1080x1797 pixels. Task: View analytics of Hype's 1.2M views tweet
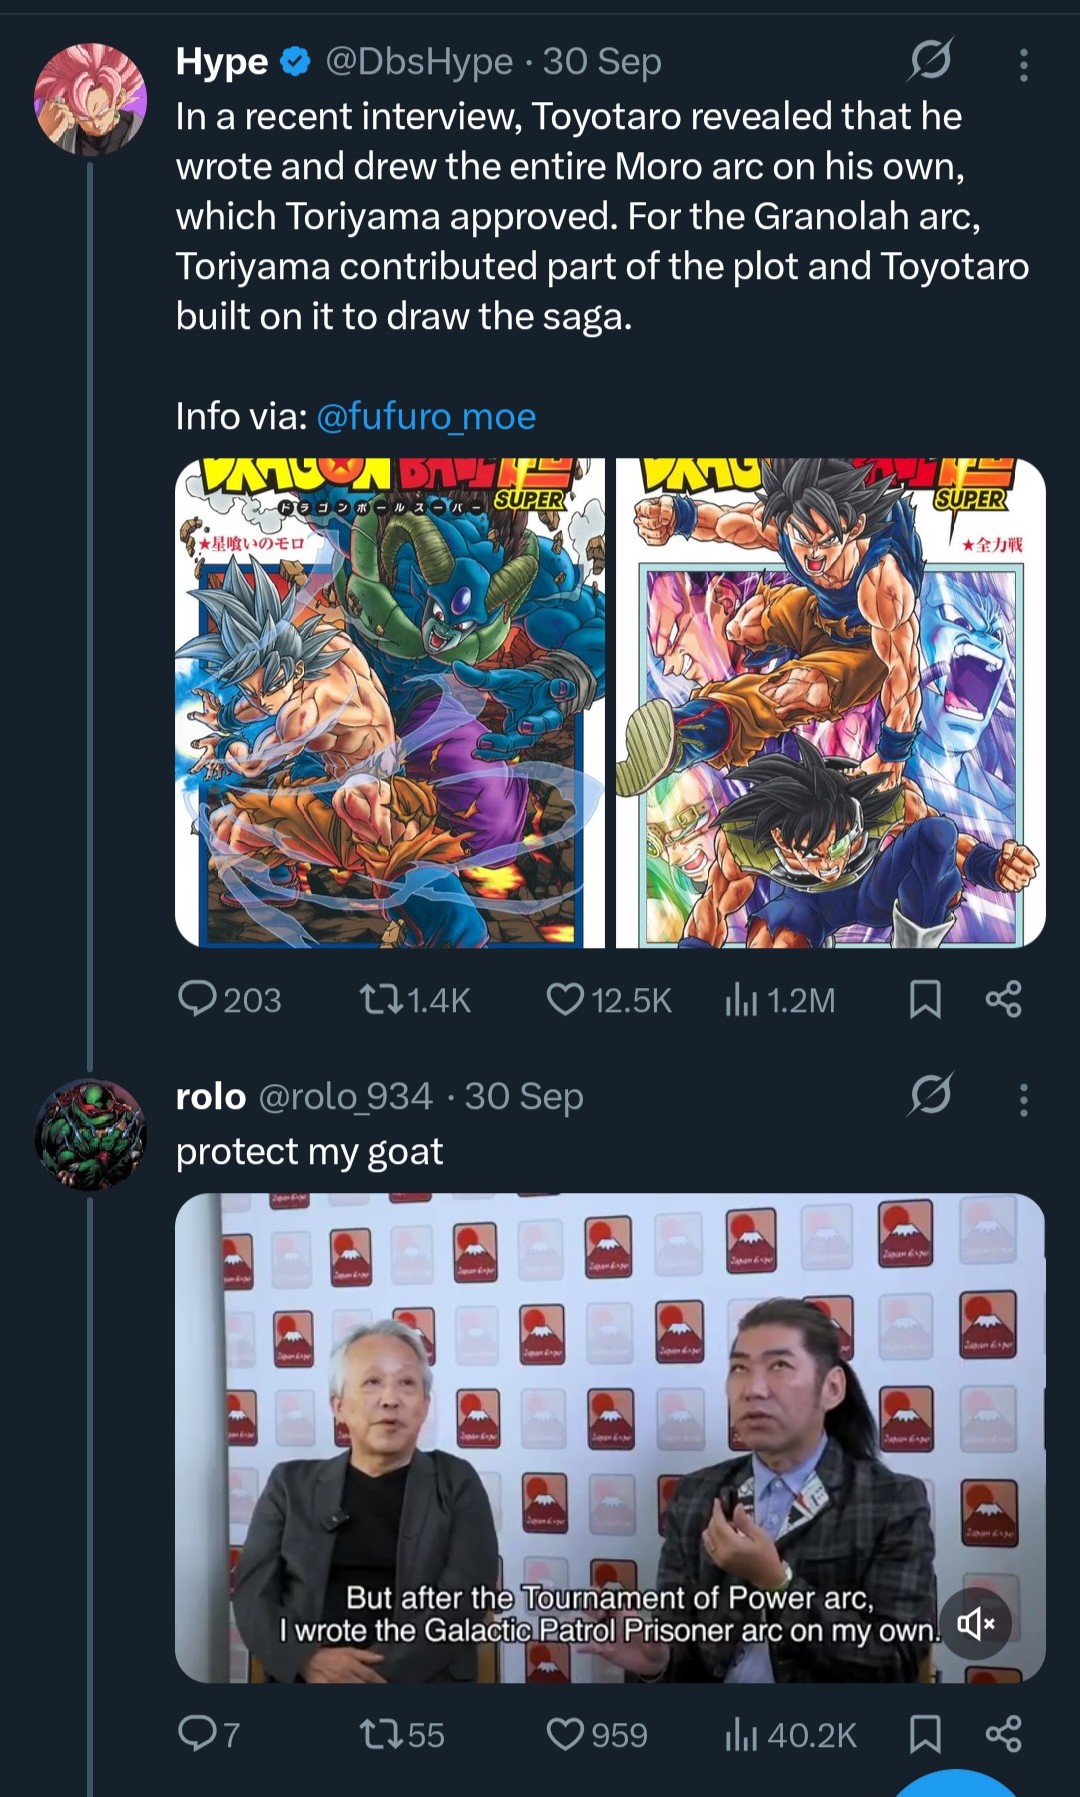(740, 999)
